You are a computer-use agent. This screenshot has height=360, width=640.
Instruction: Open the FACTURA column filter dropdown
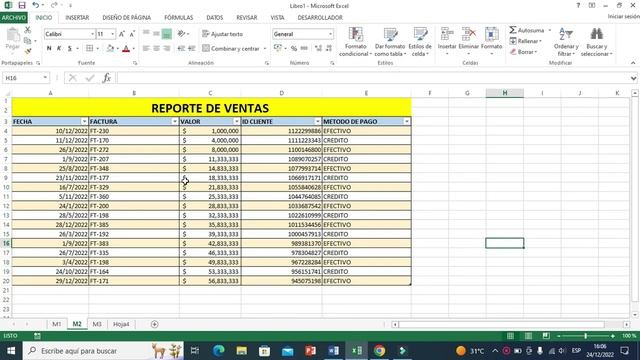click(175, 122)
